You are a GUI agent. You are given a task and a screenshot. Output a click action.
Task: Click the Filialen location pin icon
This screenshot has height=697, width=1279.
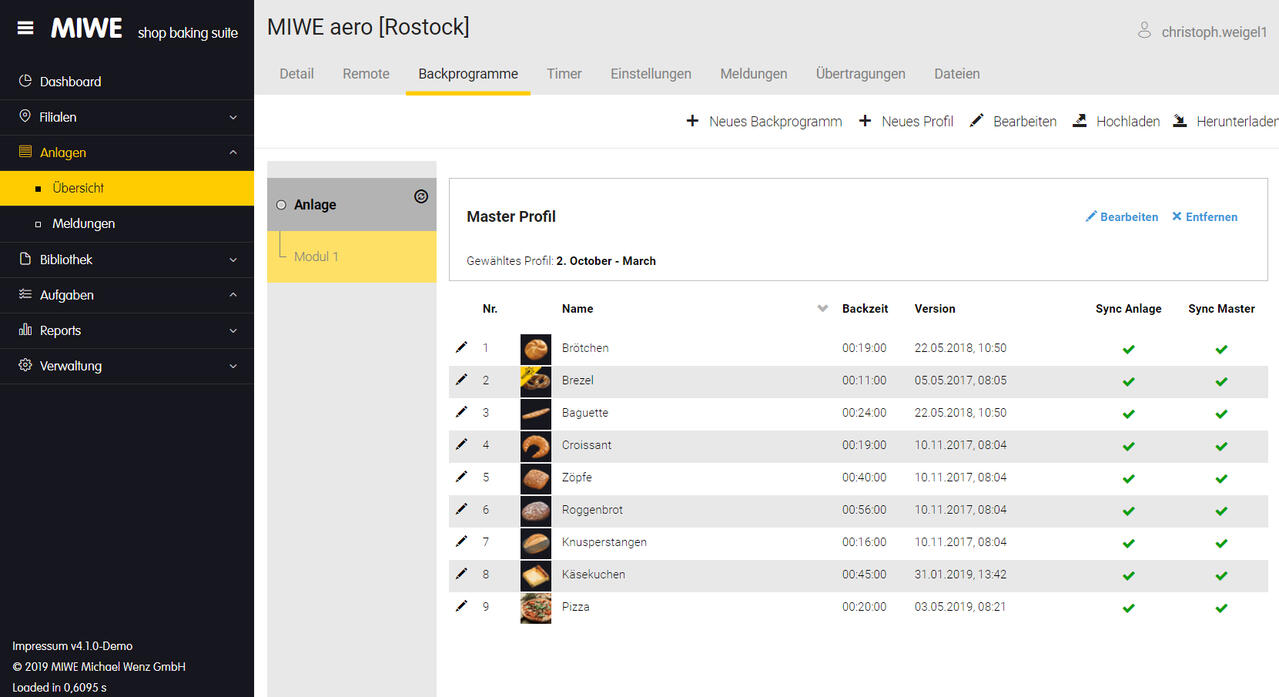pyautogui.click(x=26, y=117)
